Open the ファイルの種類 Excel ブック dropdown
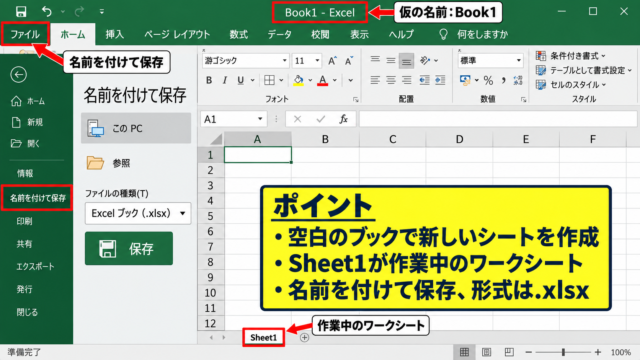 click(x=138, y=213)
